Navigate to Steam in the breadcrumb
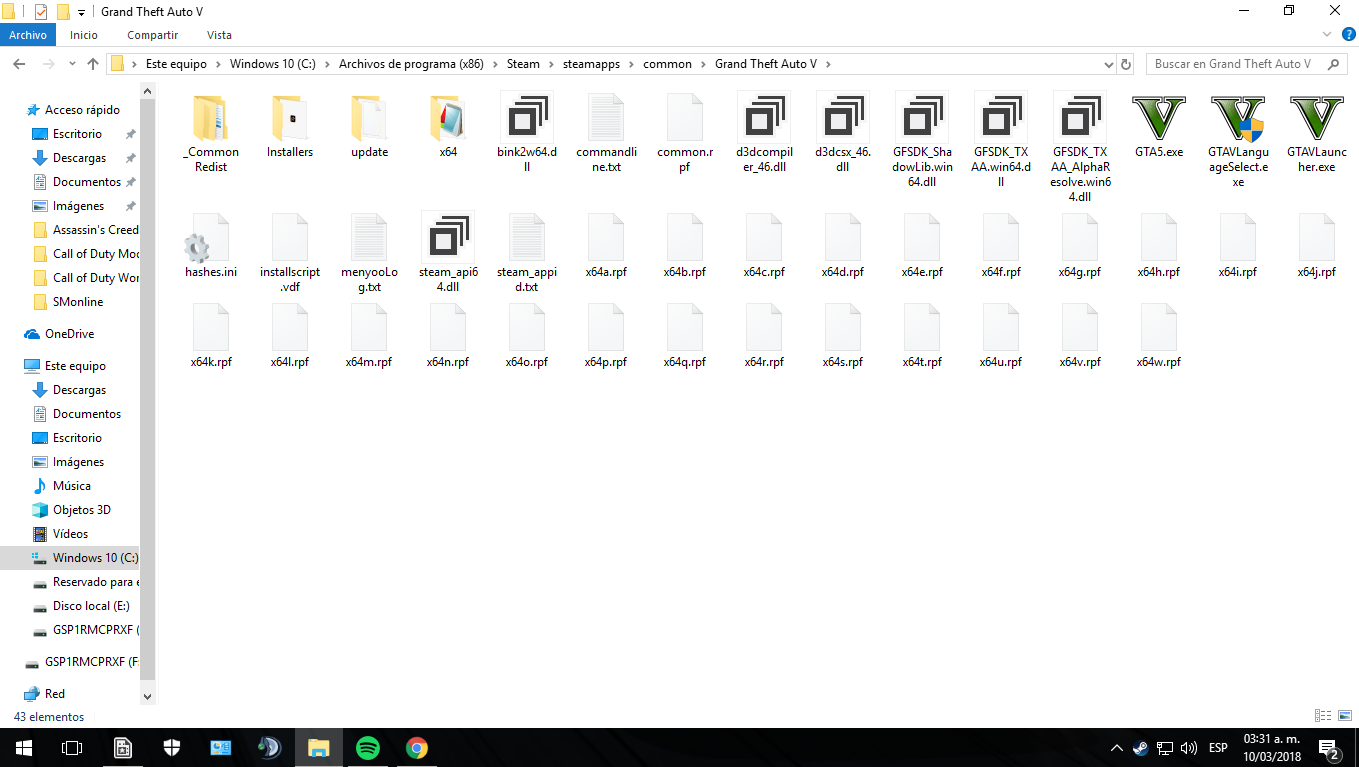 523,64
